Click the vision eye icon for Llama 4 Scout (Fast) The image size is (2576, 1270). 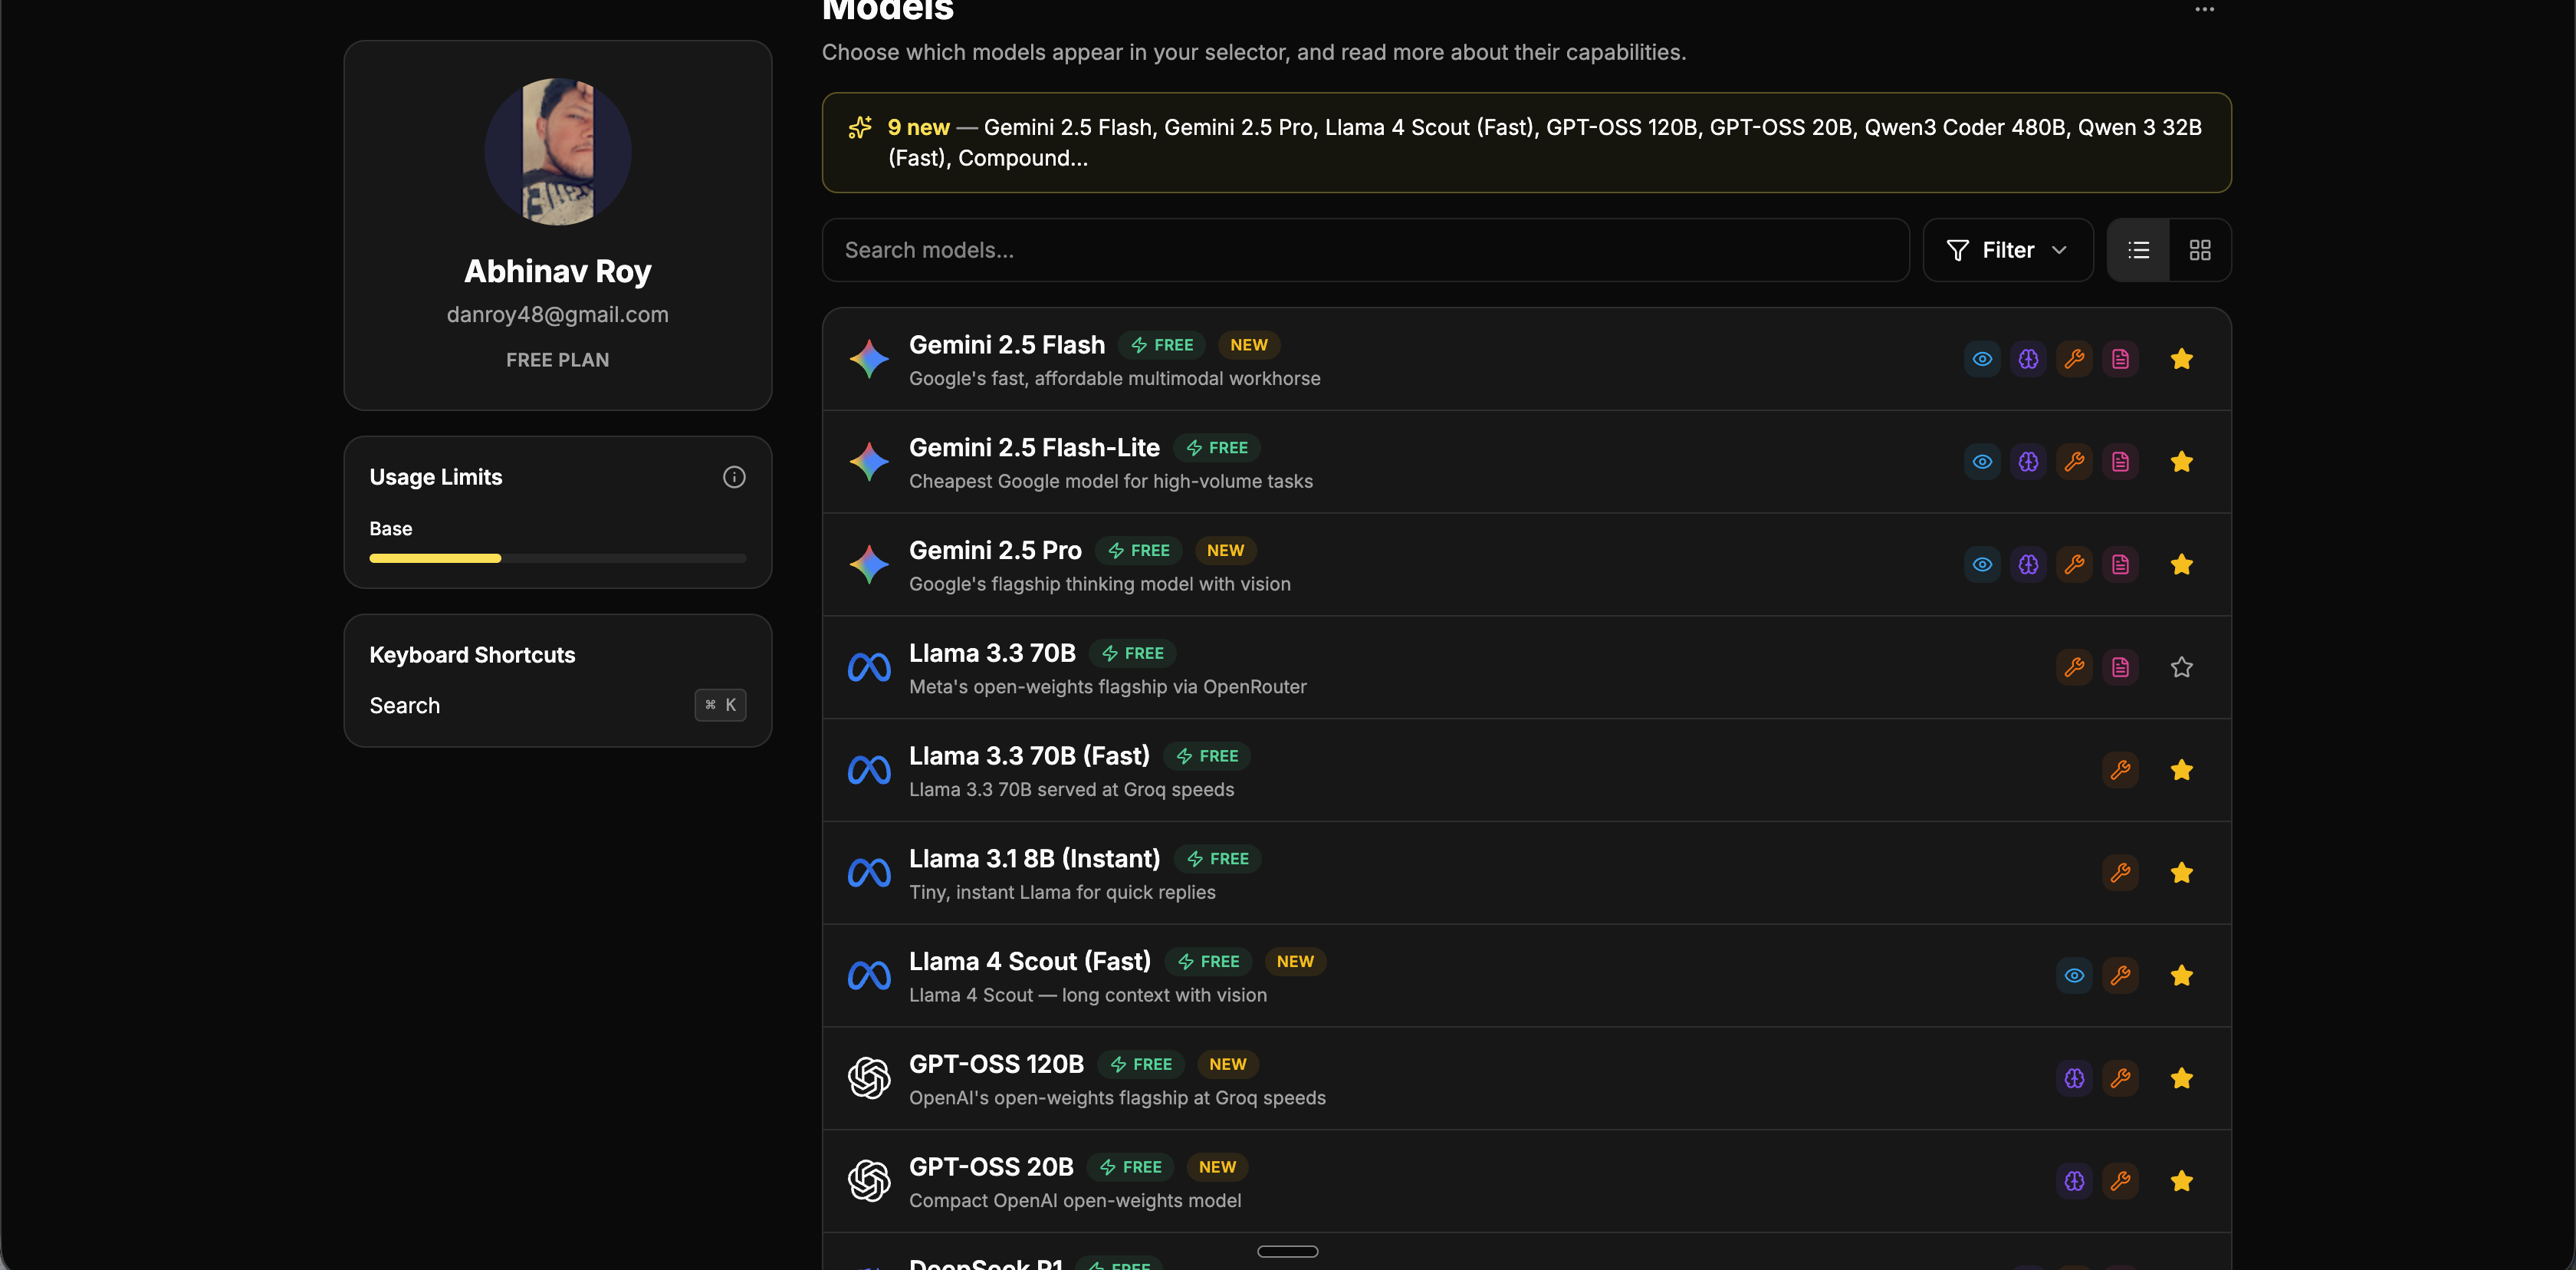click(x=2074, y=976)
